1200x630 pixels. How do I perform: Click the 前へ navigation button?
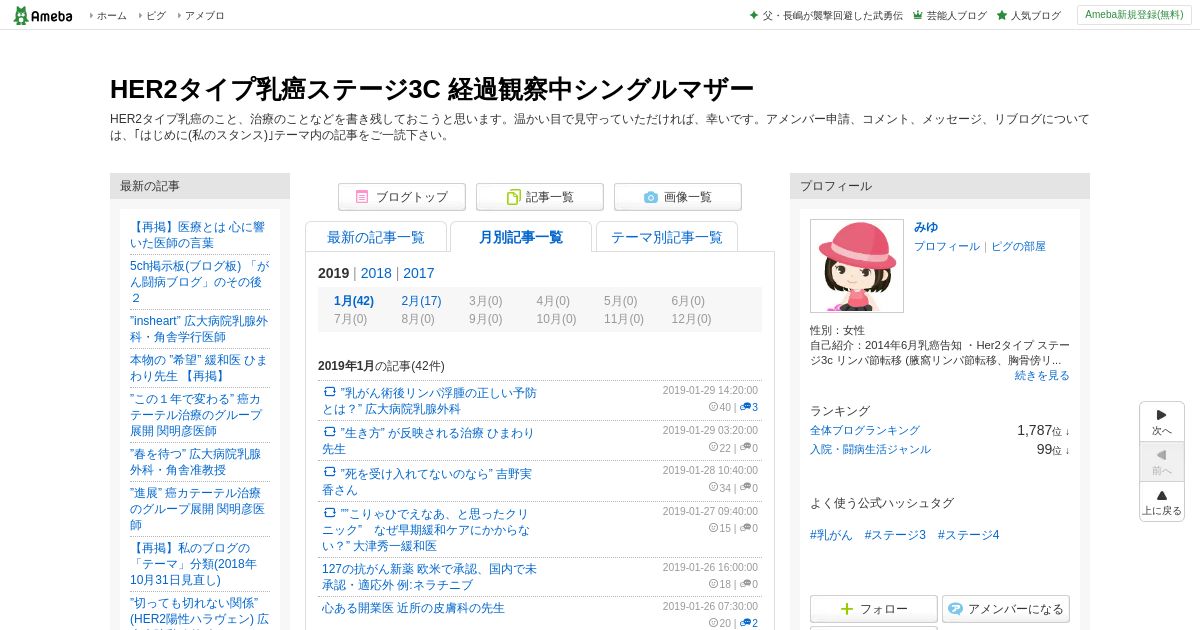click(1162, 462)
